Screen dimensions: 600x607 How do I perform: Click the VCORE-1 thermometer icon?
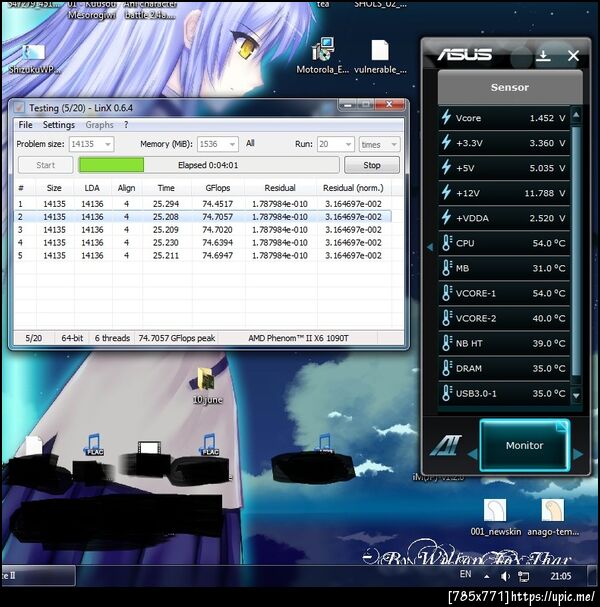(447, 293)
